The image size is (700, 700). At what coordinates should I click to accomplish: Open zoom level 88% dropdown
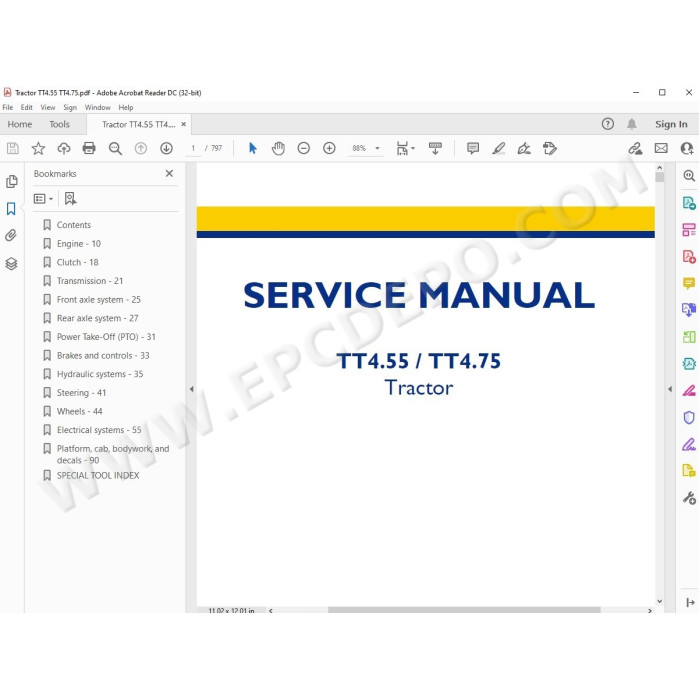(x=377, y=148)
